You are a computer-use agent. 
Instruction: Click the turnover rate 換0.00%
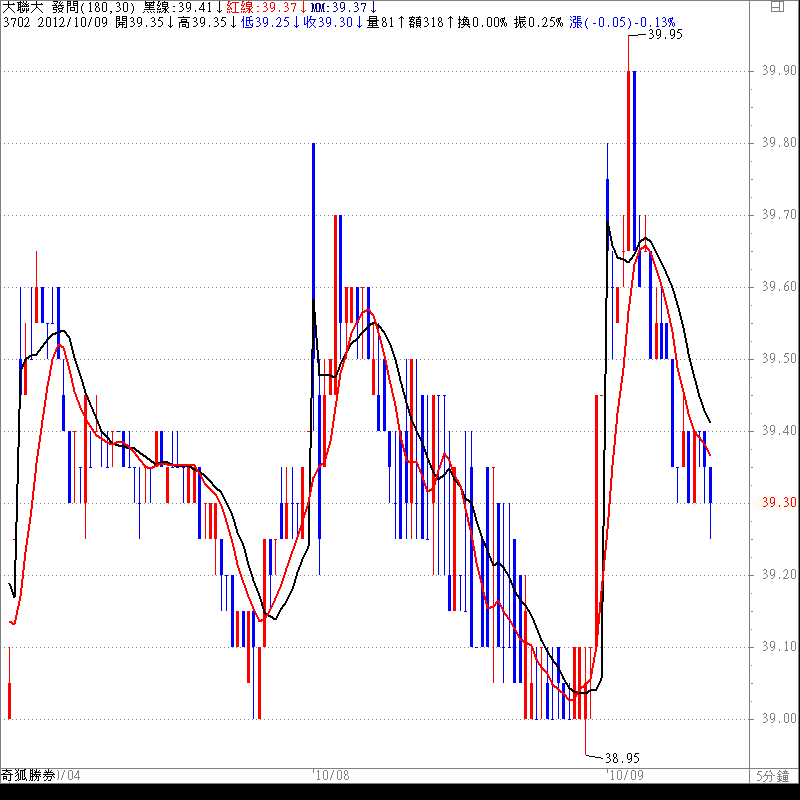click(483, 22)
